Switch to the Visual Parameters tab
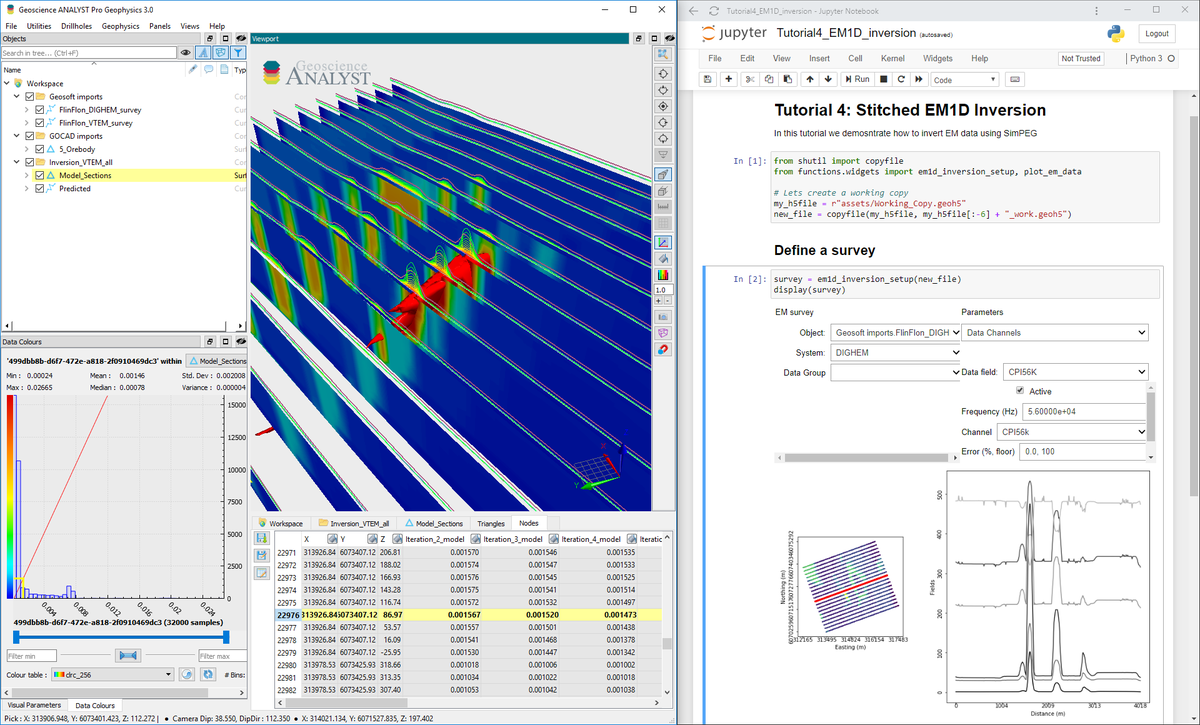1200x725 pixels. click(x=34, y=705)
